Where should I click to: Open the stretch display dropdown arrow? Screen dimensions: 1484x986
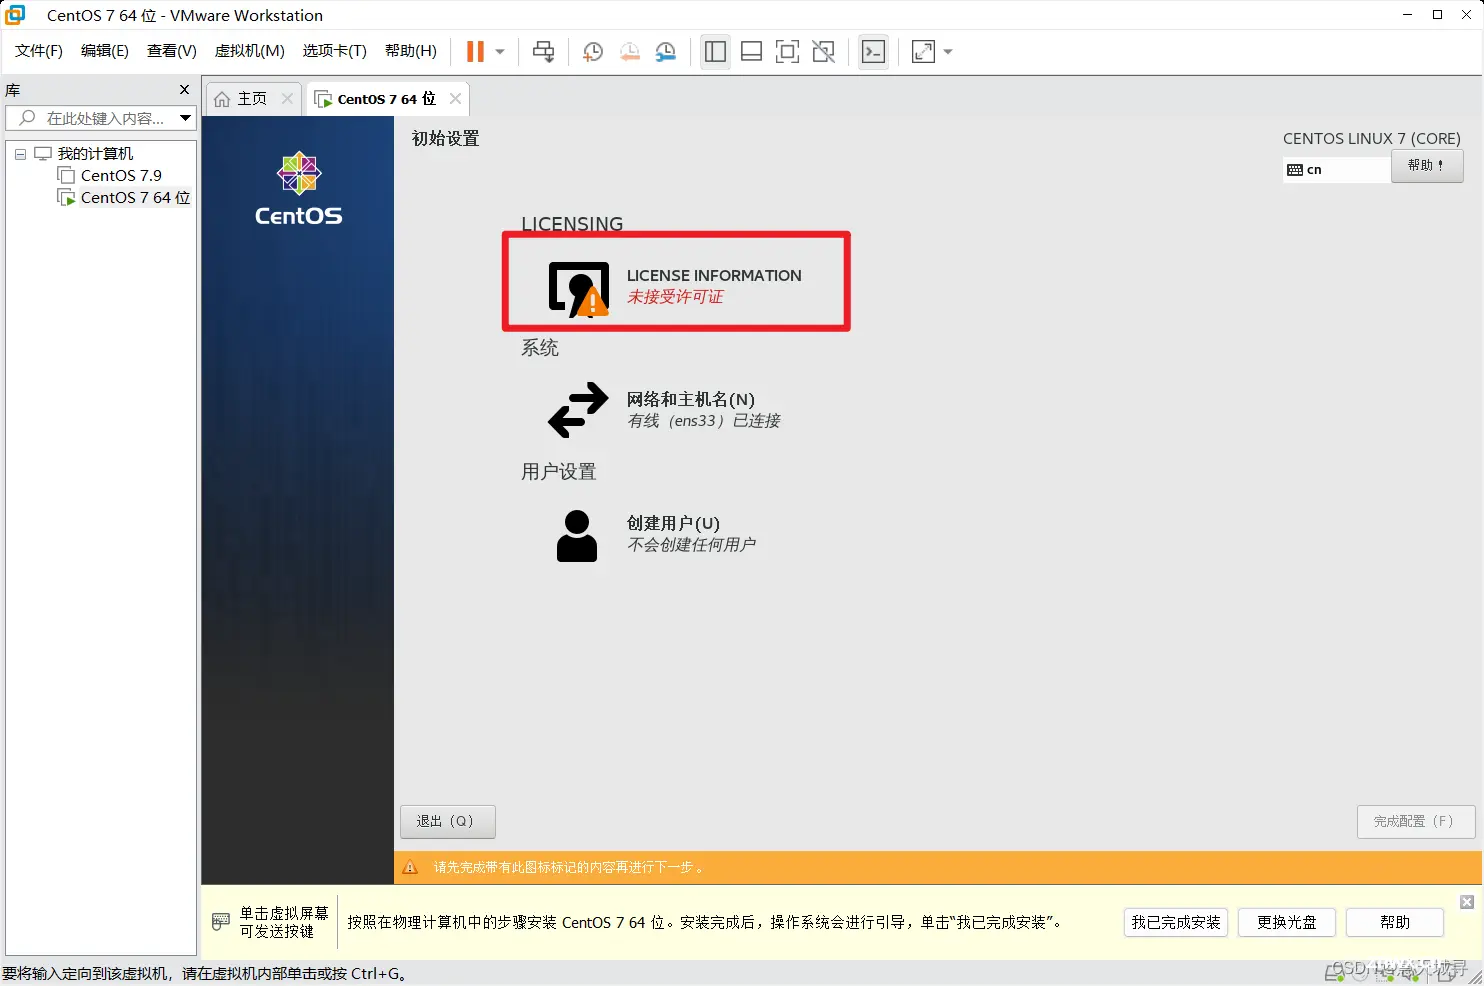[947, 52]
